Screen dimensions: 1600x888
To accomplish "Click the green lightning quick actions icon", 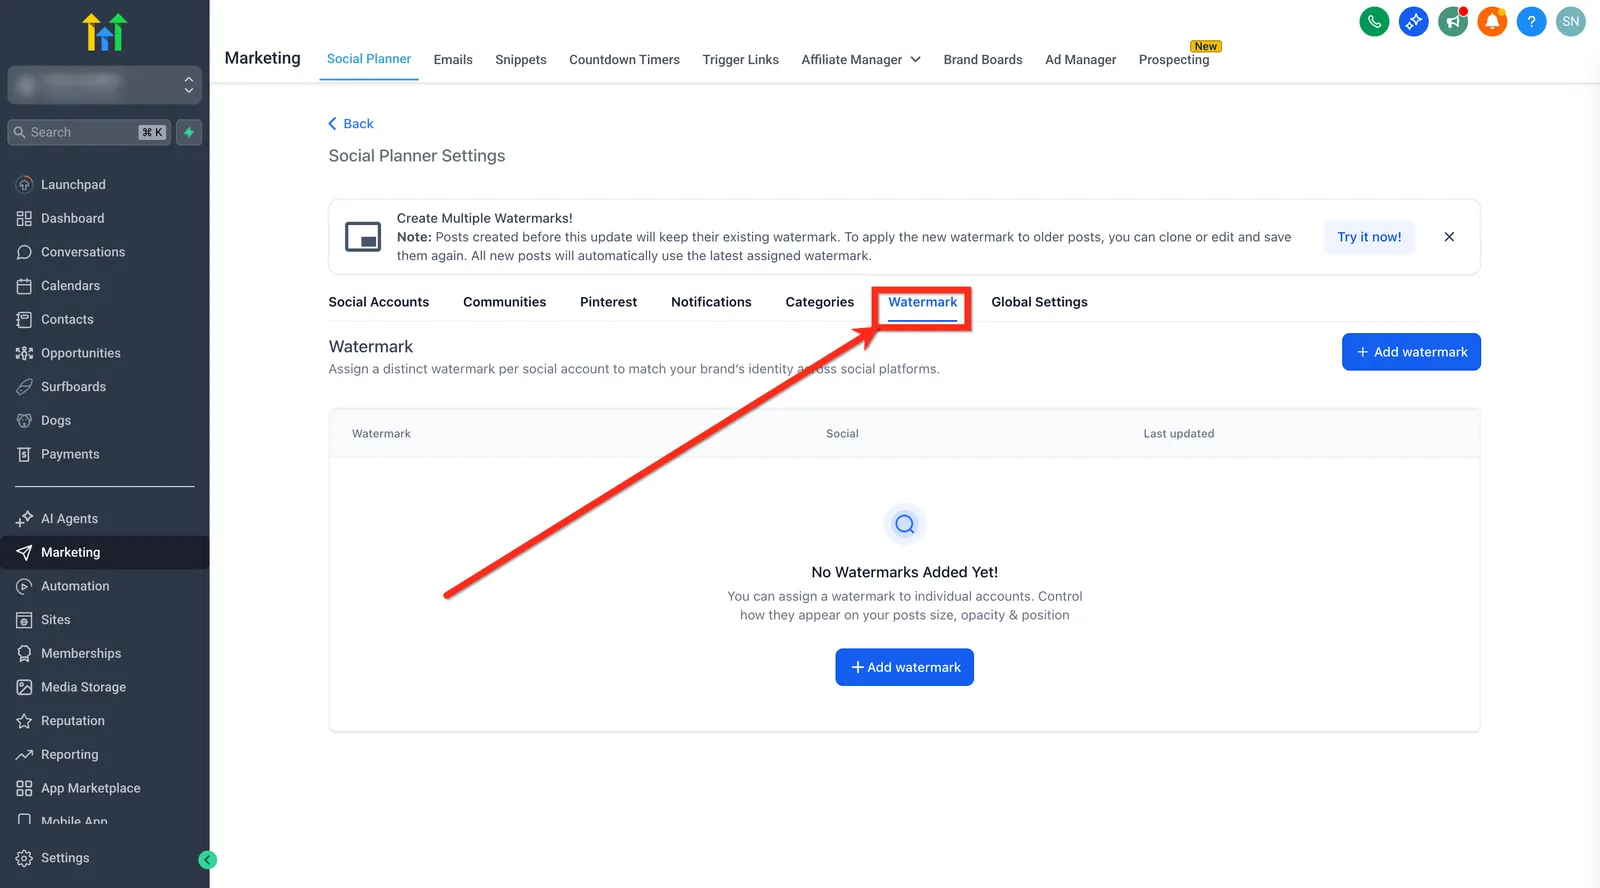I will pos(189,132).
